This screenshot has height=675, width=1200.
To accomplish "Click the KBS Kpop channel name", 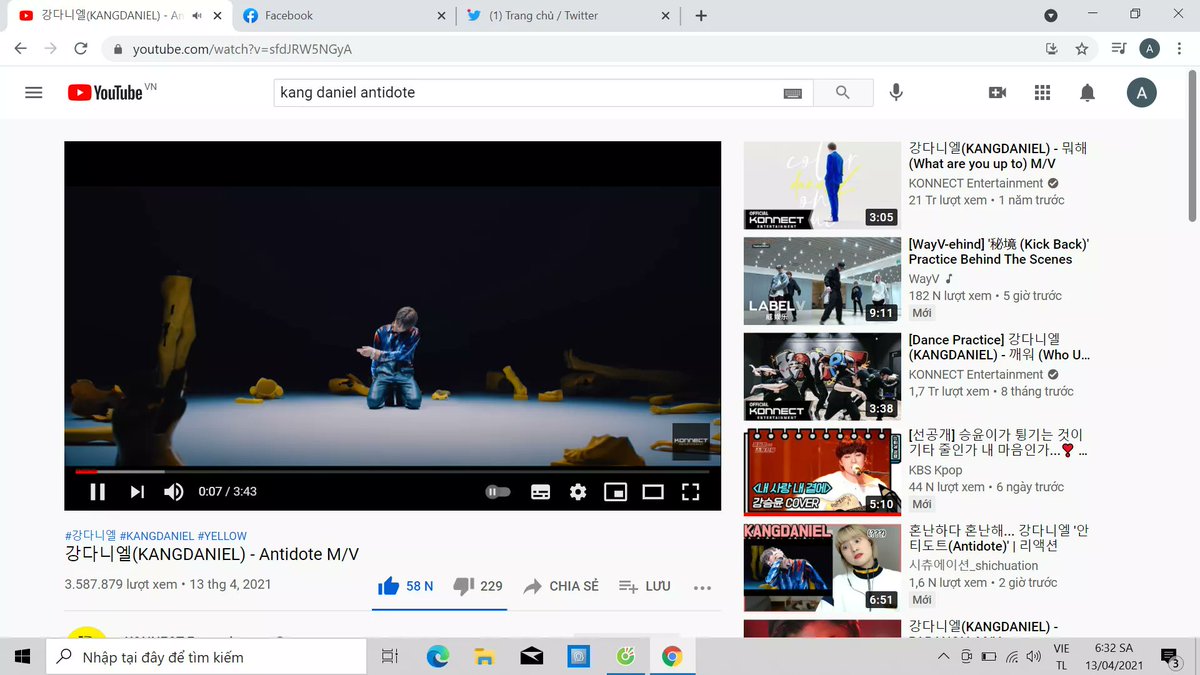I will 936,470.
